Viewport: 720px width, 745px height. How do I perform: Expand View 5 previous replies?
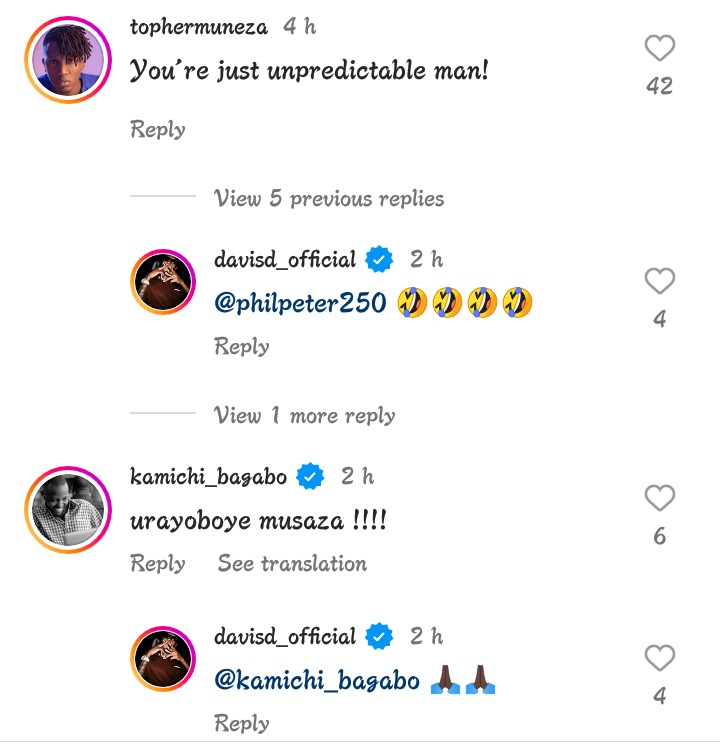(329, 198)
